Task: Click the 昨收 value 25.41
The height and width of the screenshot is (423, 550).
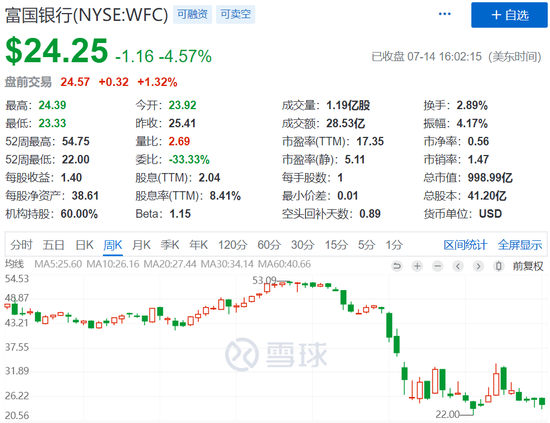Action: click(x=182, y=123)
